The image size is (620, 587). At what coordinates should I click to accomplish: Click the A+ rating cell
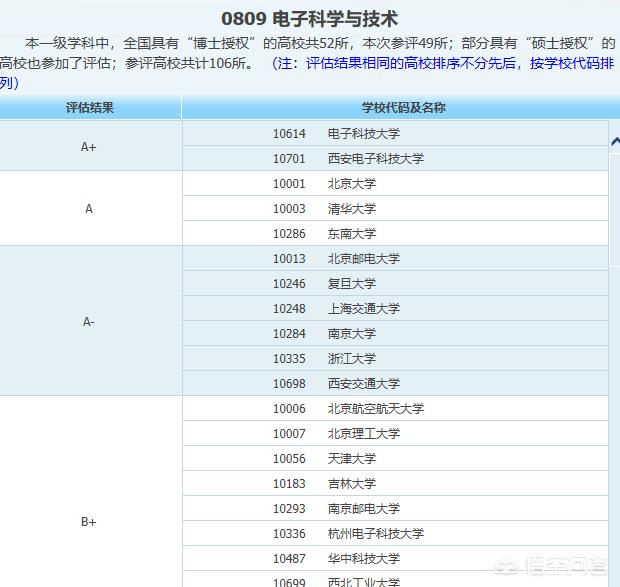89,146
